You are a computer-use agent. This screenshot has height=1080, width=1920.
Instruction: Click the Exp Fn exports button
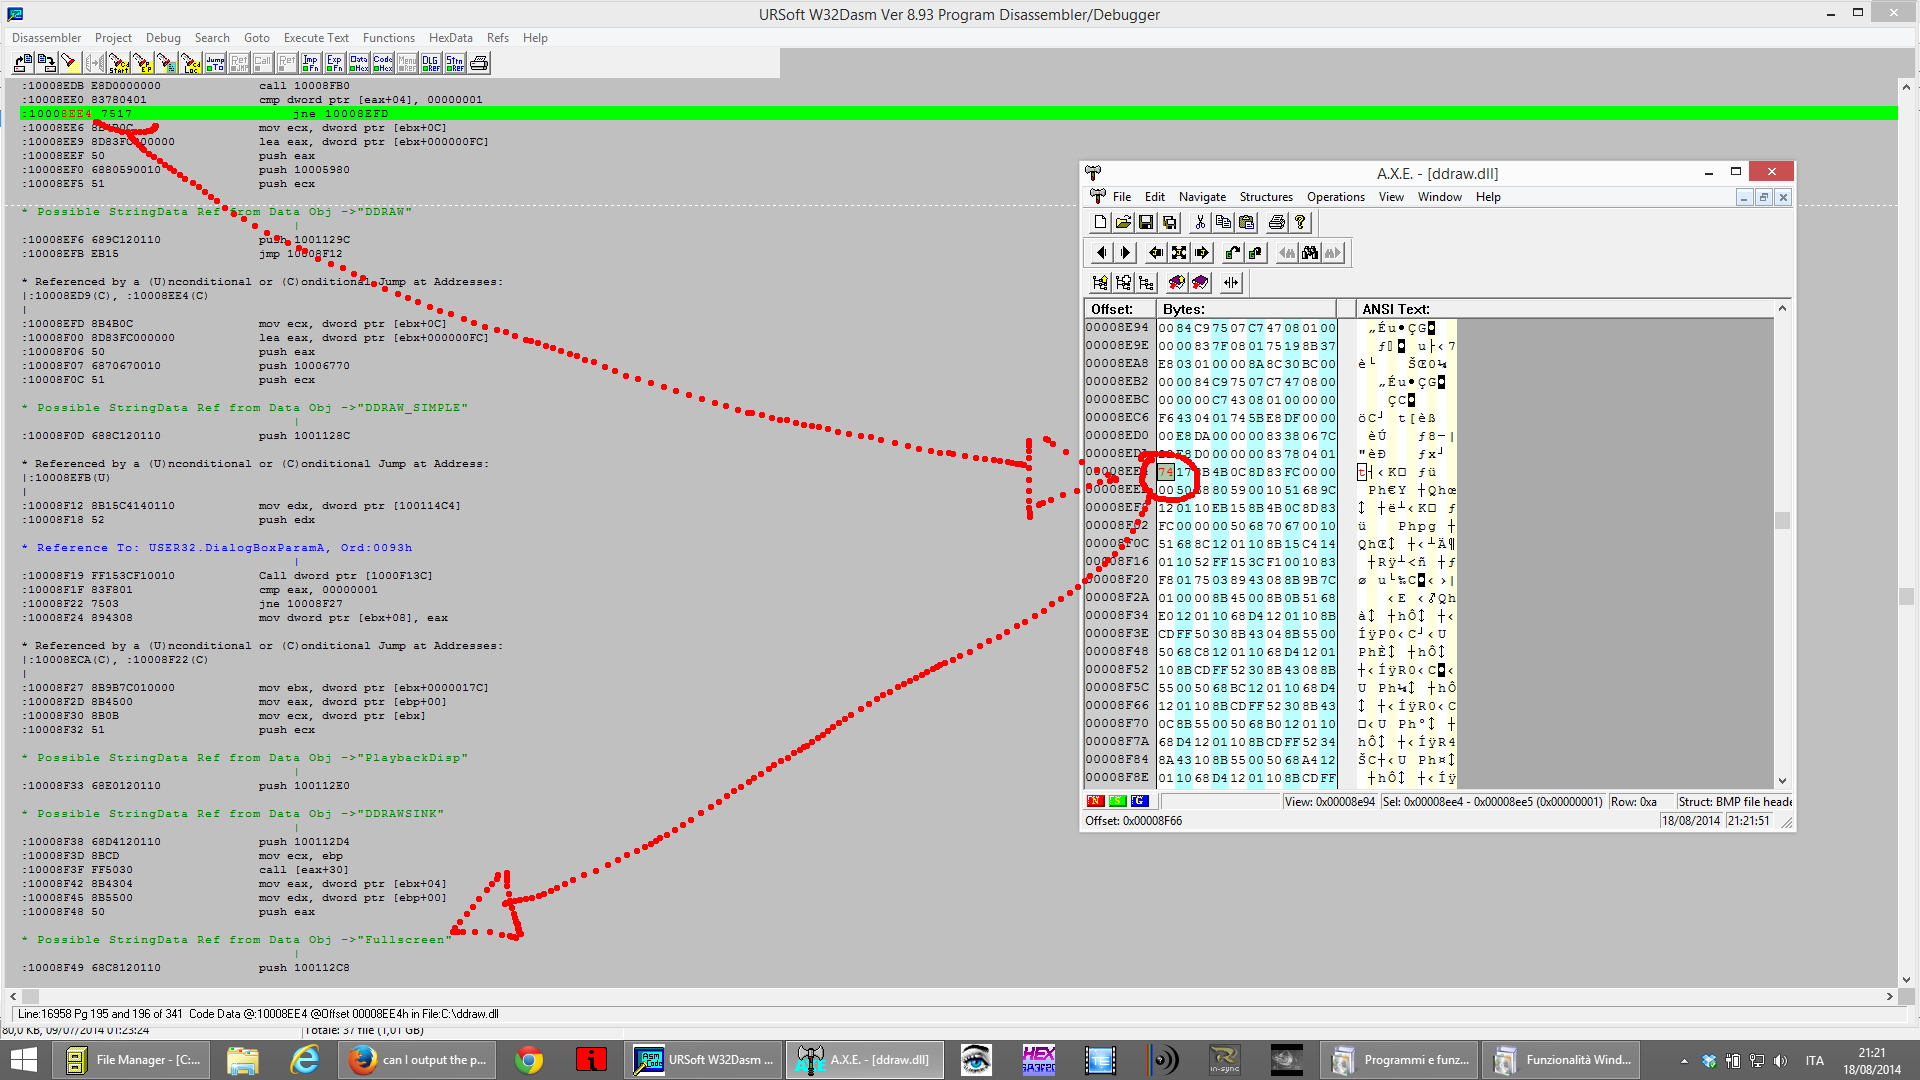point(334,63)
